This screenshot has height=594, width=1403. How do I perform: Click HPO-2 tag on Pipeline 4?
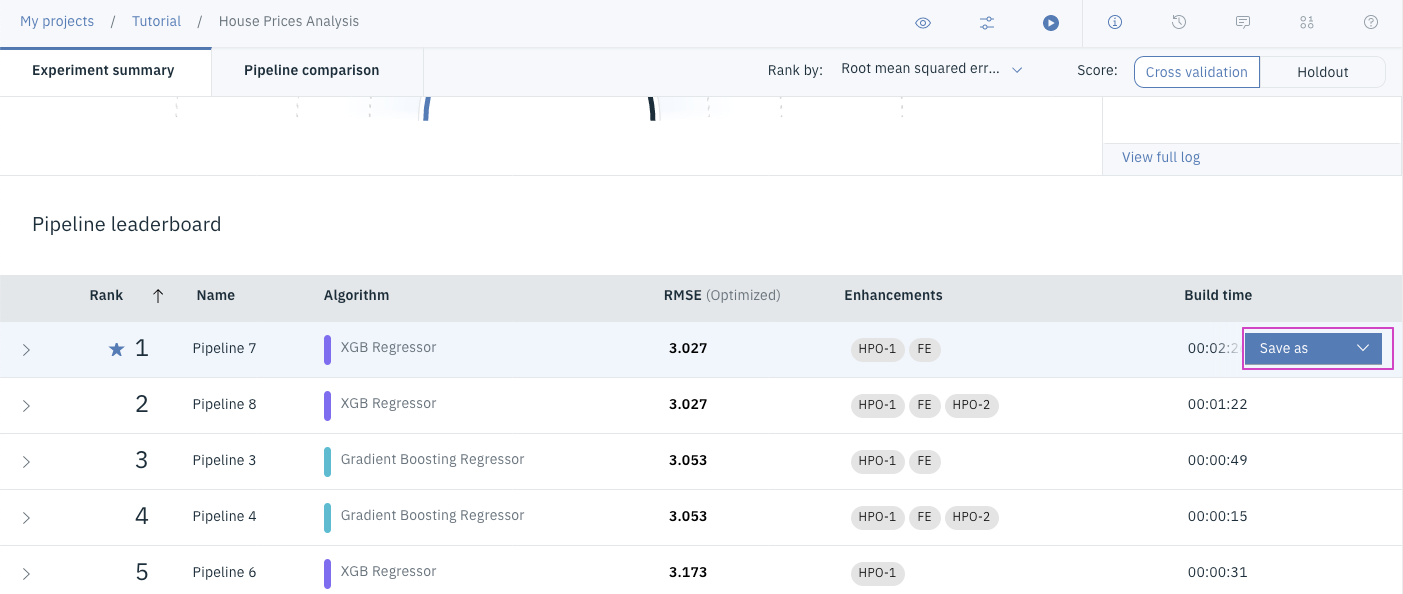pos(971,517)
